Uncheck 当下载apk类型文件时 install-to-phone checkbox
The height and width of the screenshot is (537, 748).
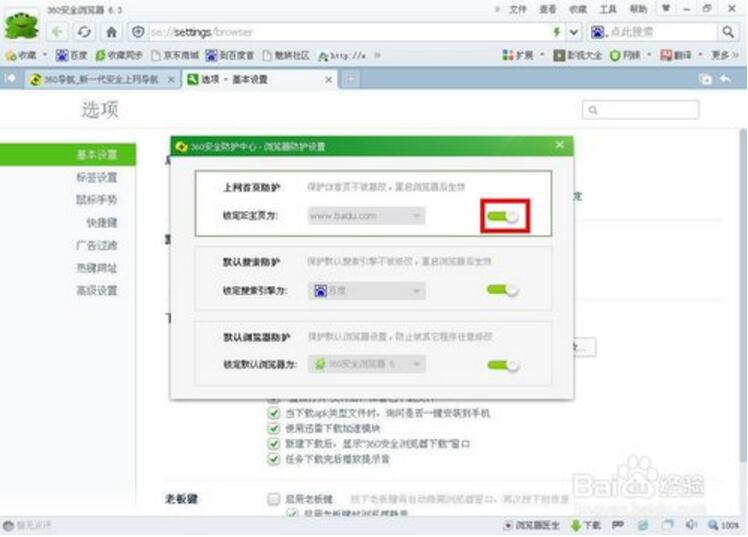pyautogui.click(x=274, y=413)
